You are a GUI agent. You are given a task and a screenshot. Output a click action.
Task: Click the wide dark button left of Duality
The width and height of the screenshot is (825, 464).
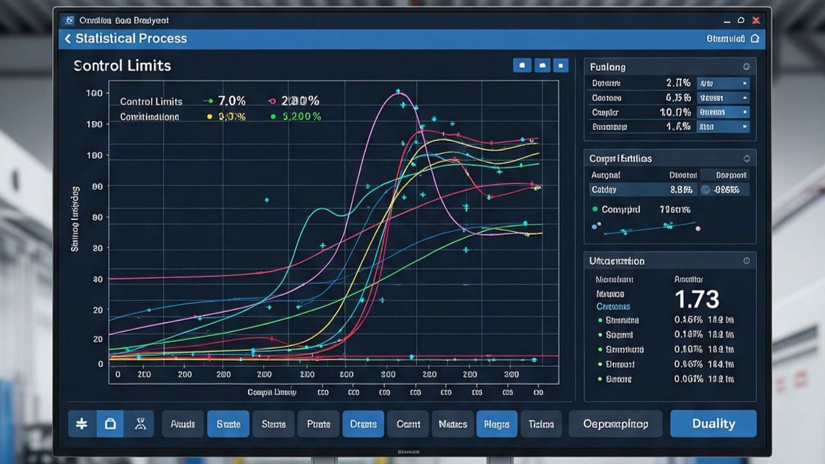coord(616,423)
